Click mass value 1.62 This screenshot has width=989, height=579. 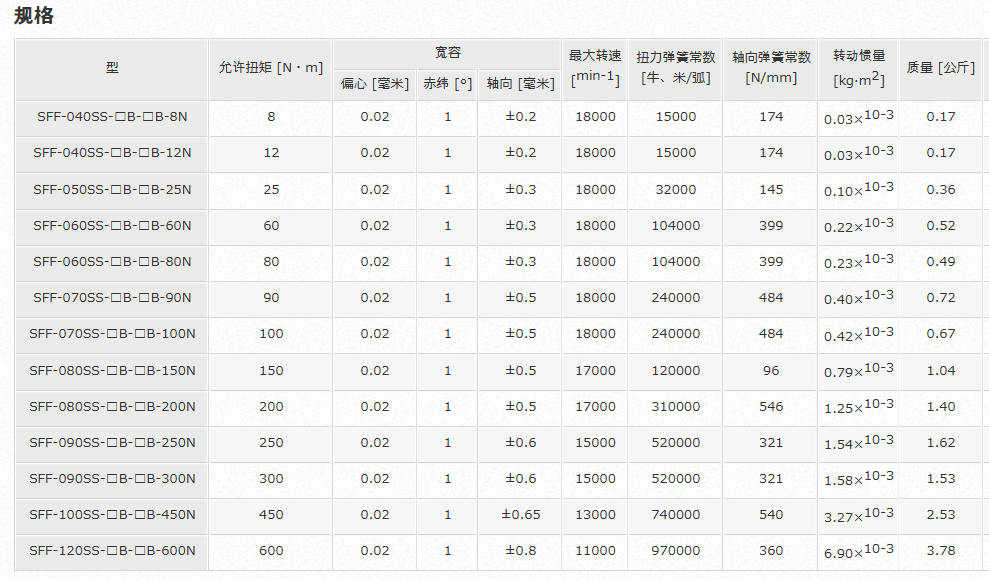point(941,443)
